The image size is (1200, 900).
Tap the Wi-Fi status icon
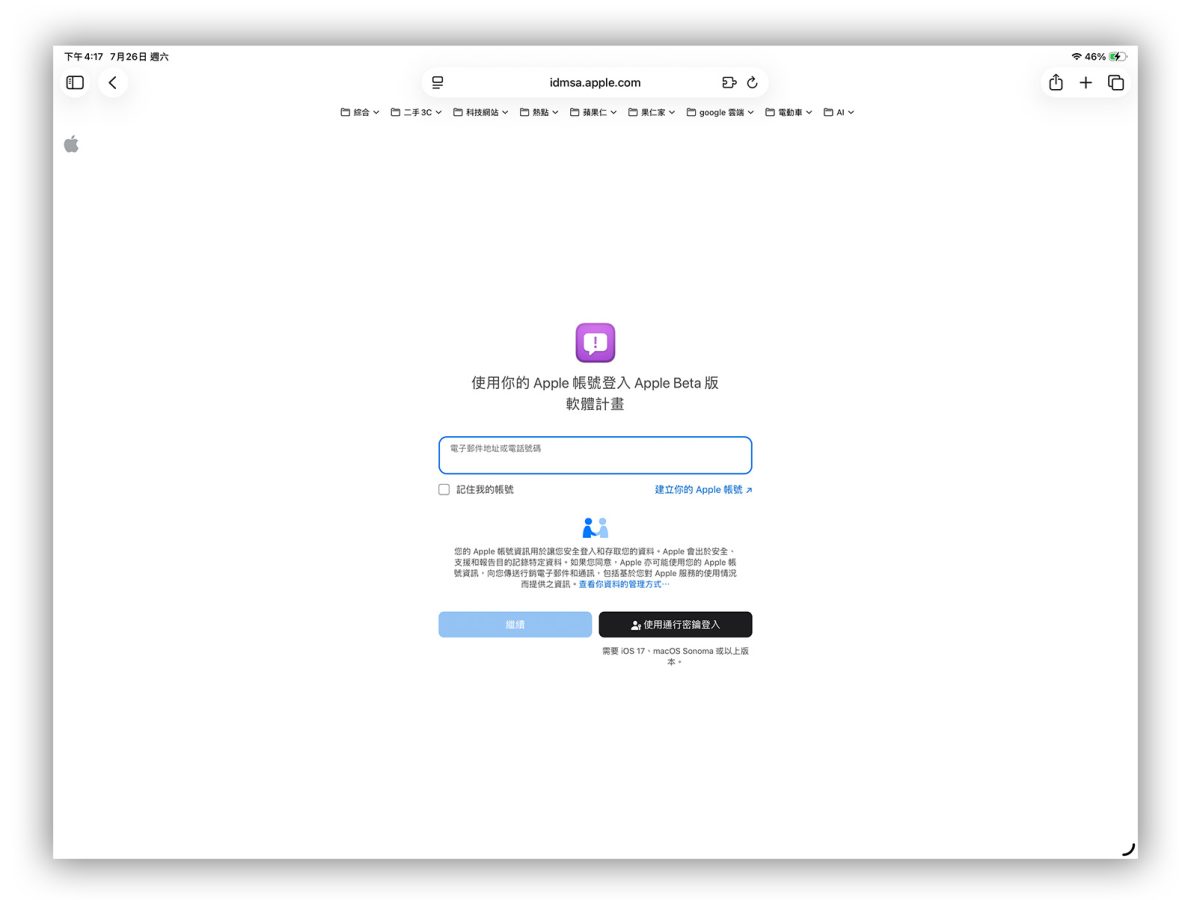coord(1076,57)
